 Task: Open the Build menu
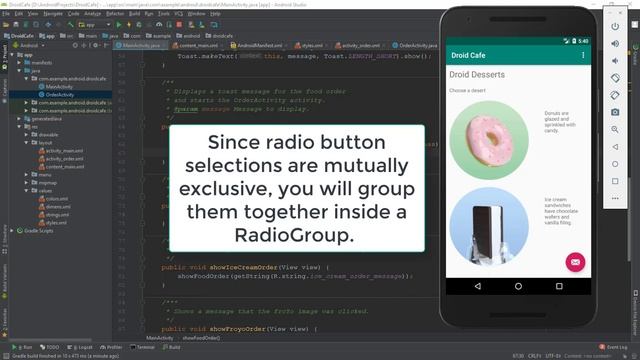(x=134, y=14)
